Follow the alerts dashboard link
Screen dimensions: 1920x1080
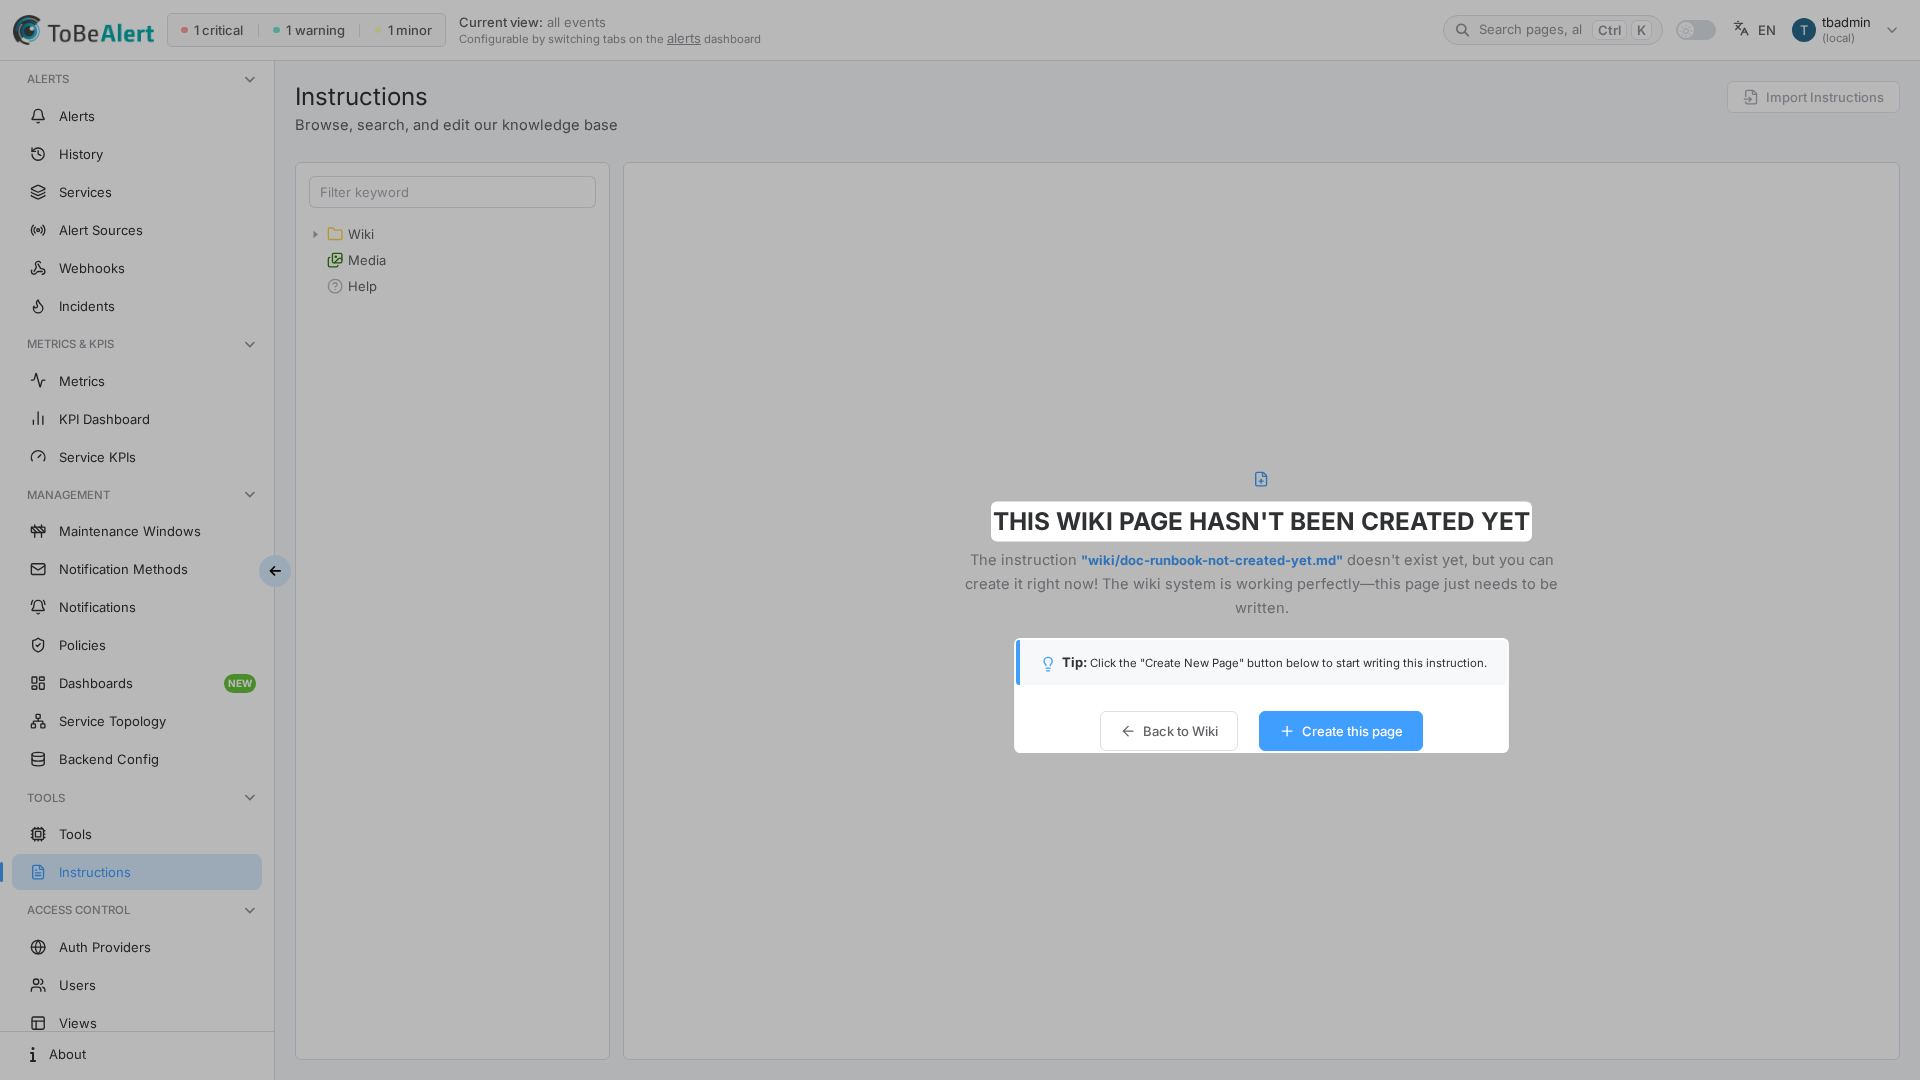click(684, 39)
